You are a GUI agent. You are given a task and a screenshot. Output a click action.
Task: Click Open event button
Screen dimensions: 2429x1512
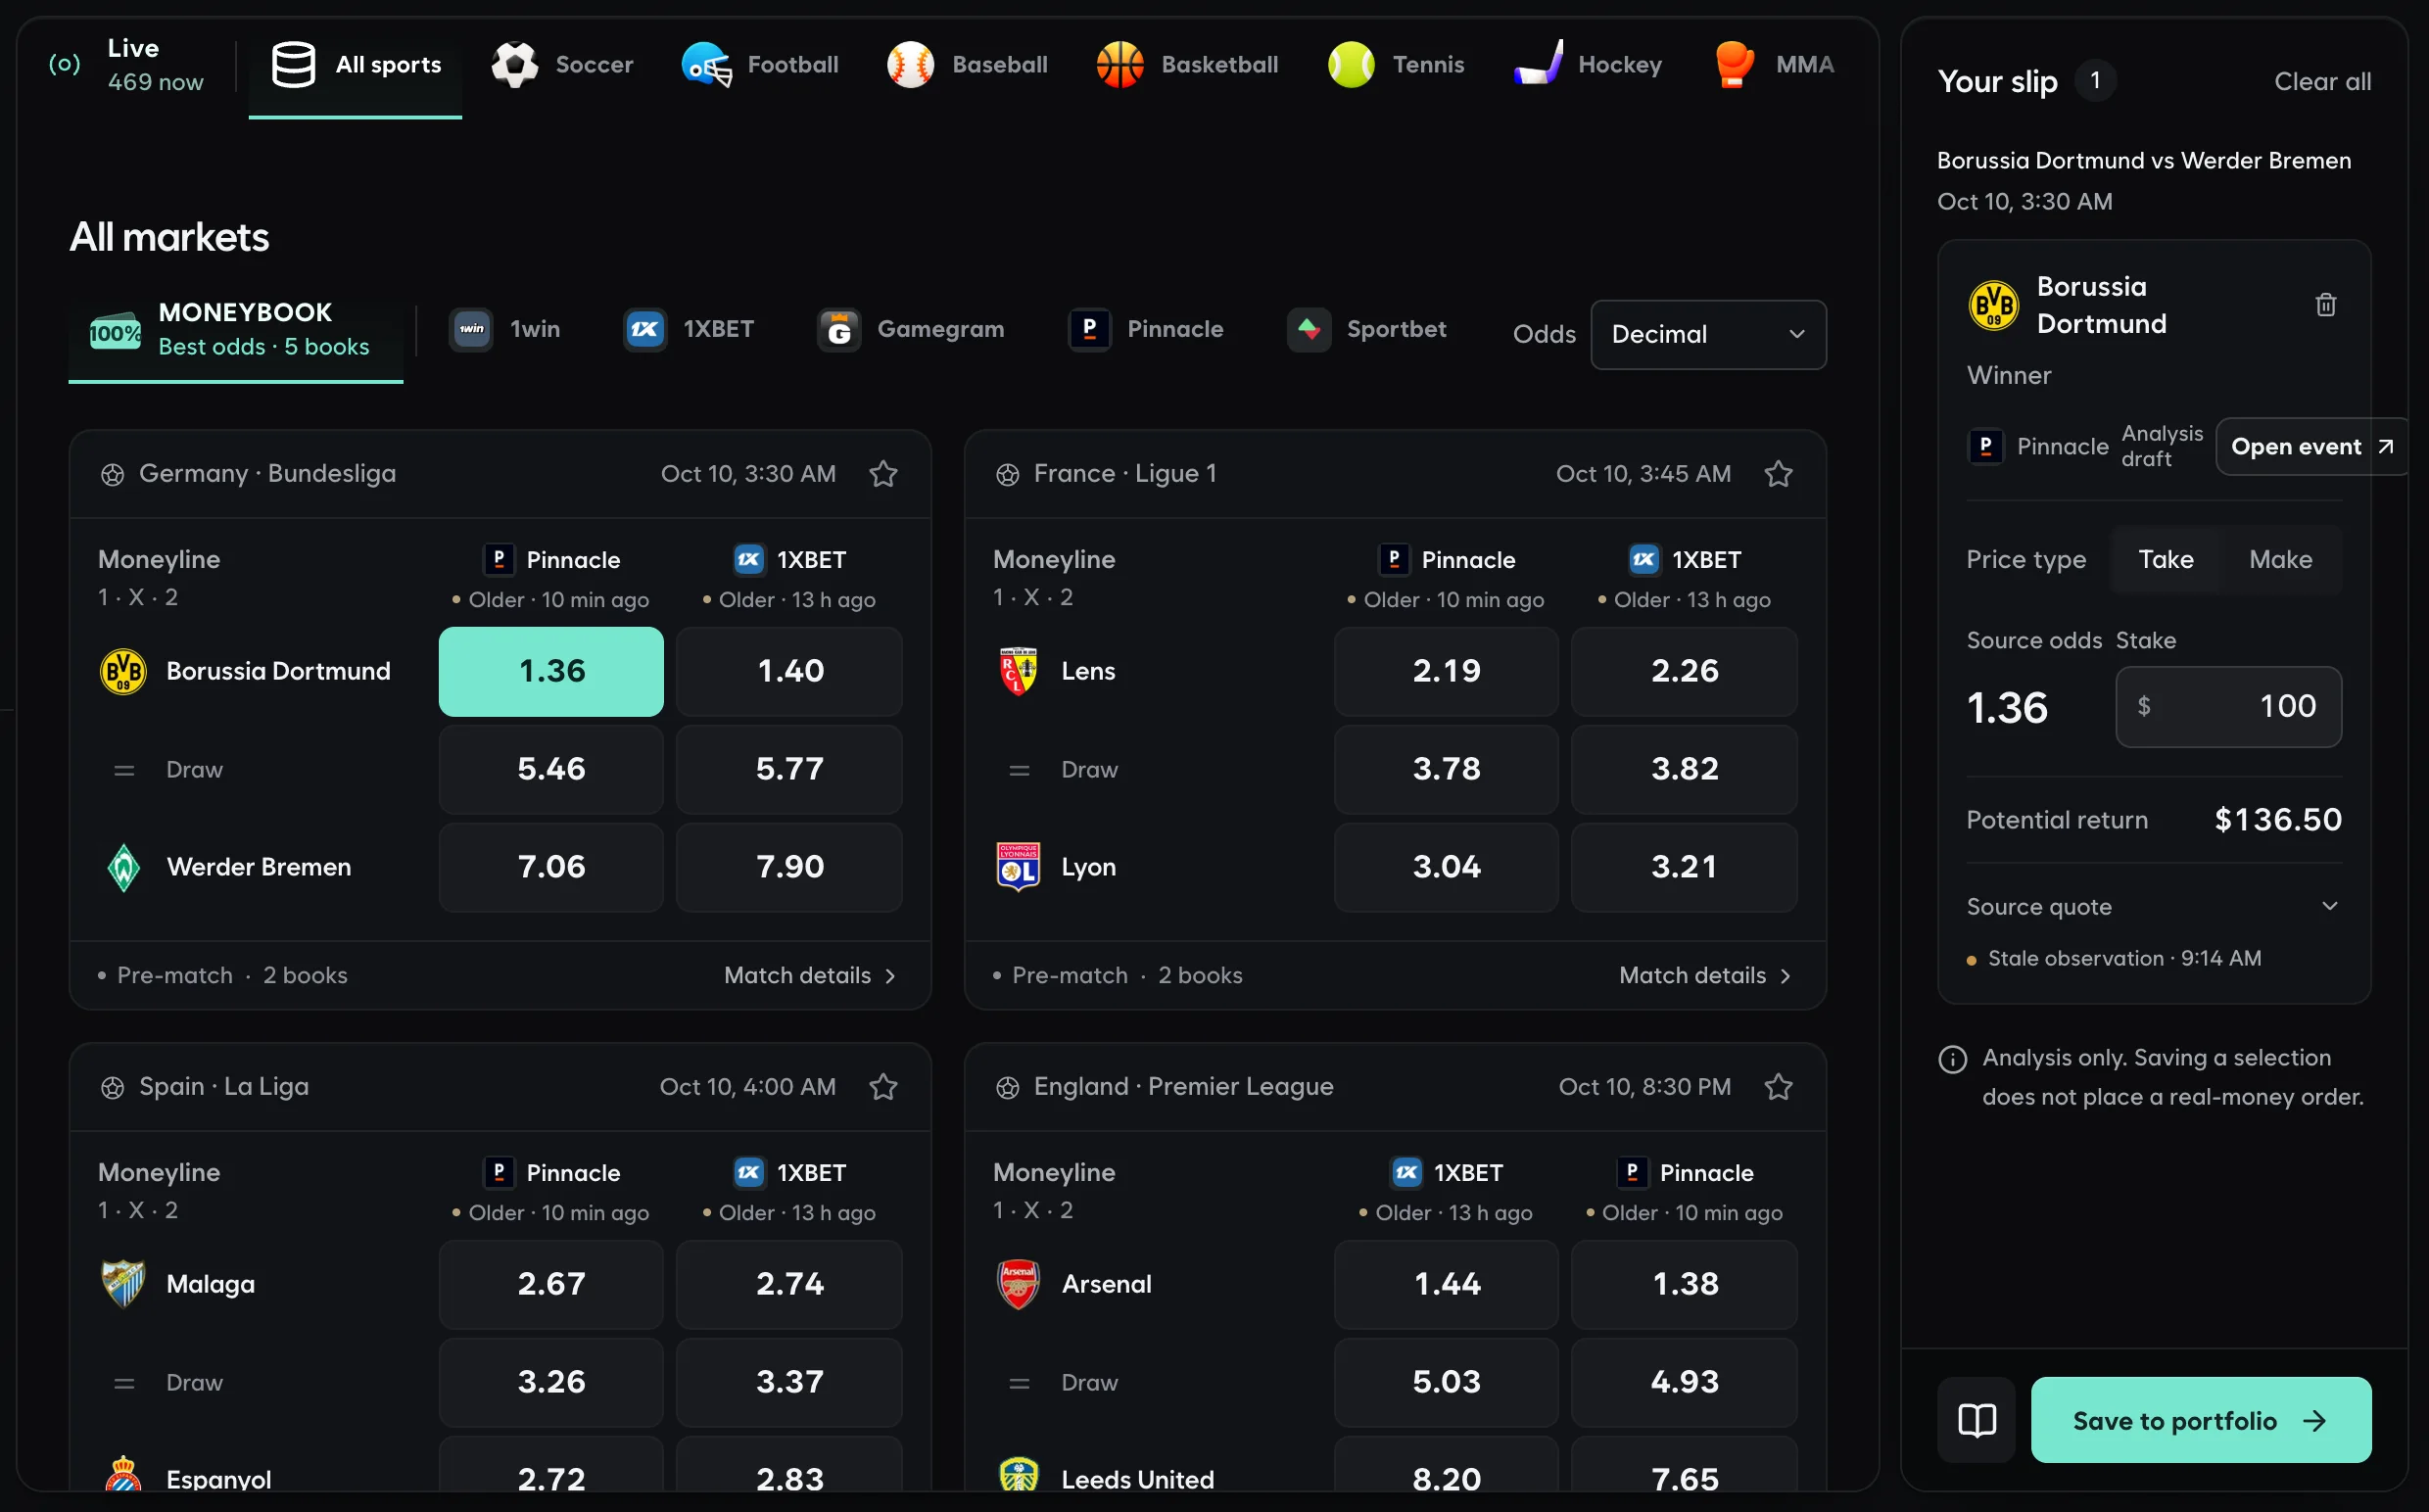click(x=2311, y=446)
